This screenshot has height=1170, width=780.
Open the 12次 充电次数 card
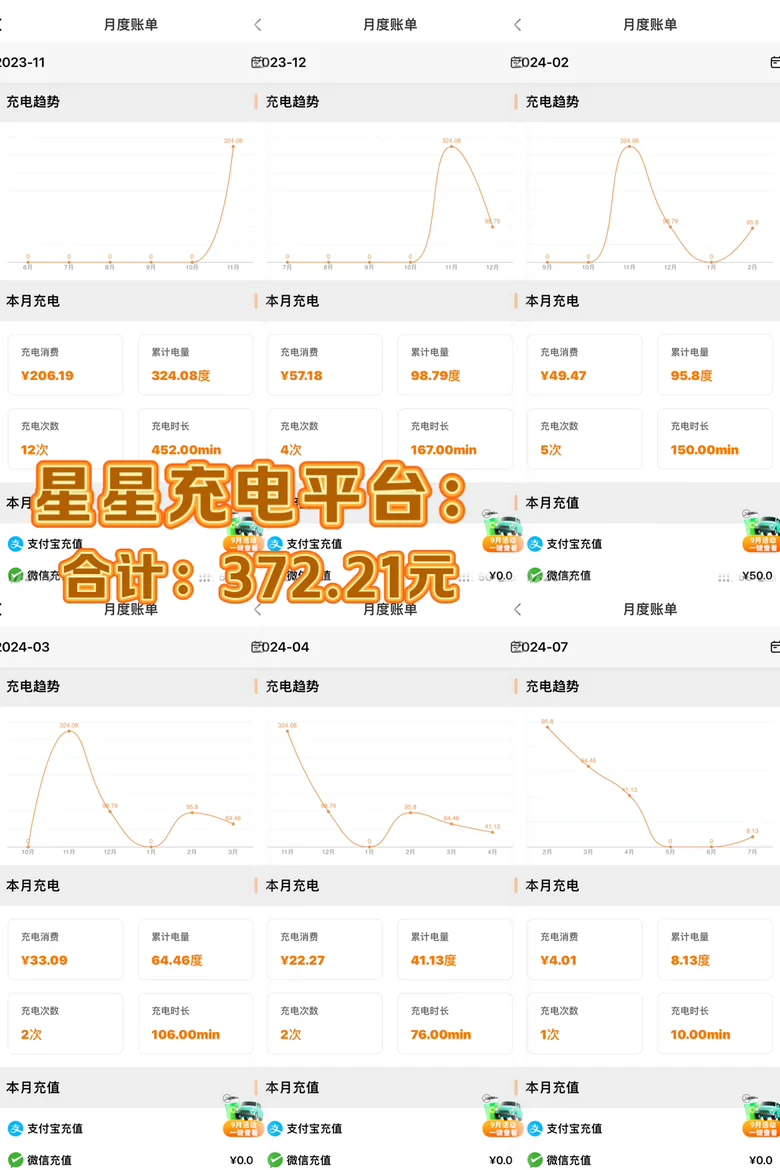(65, 439)
